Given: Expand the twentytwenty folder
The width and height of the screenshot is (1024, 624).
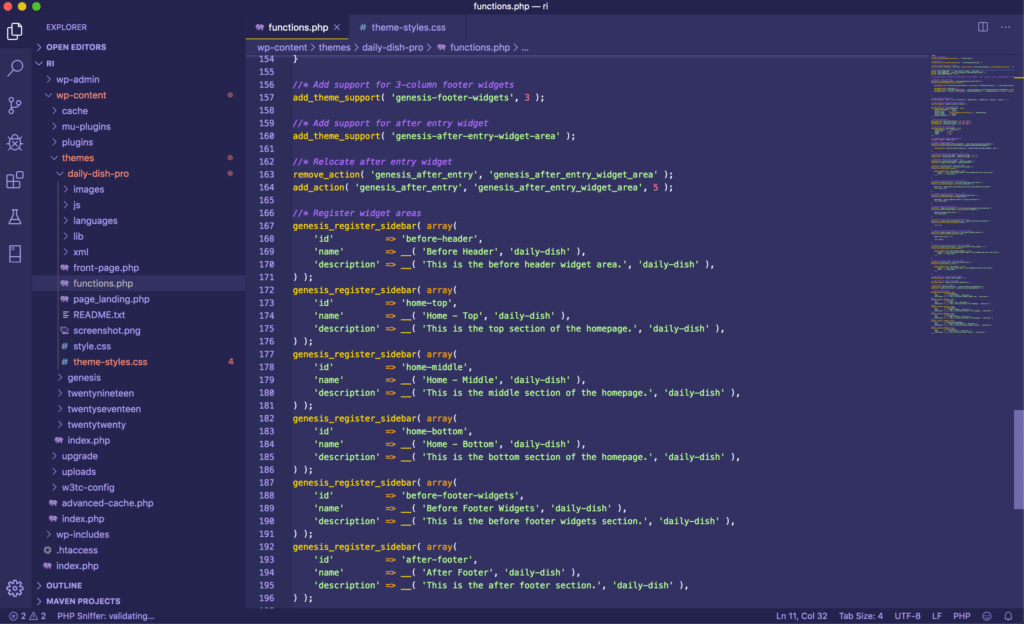Looking at the screenshot, I should tap(97, 424).
